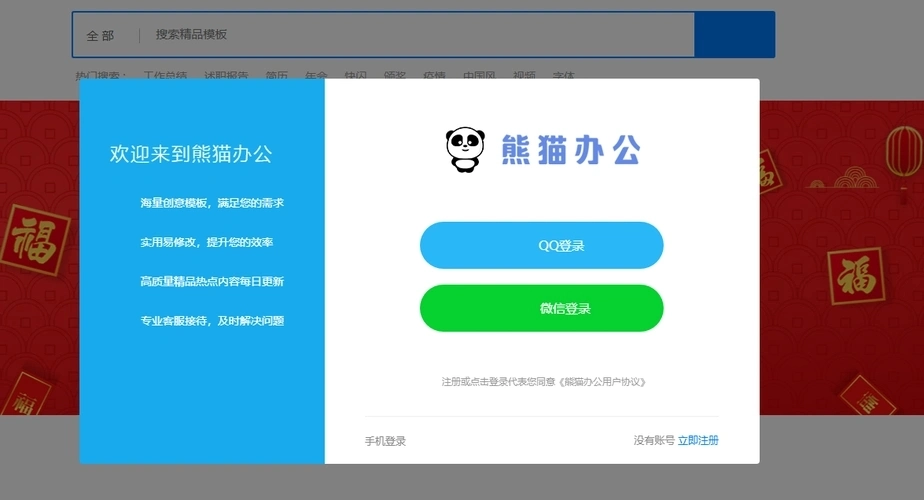
Task: Select the 述职报告 hot search tag
Action: pos(225,76)
